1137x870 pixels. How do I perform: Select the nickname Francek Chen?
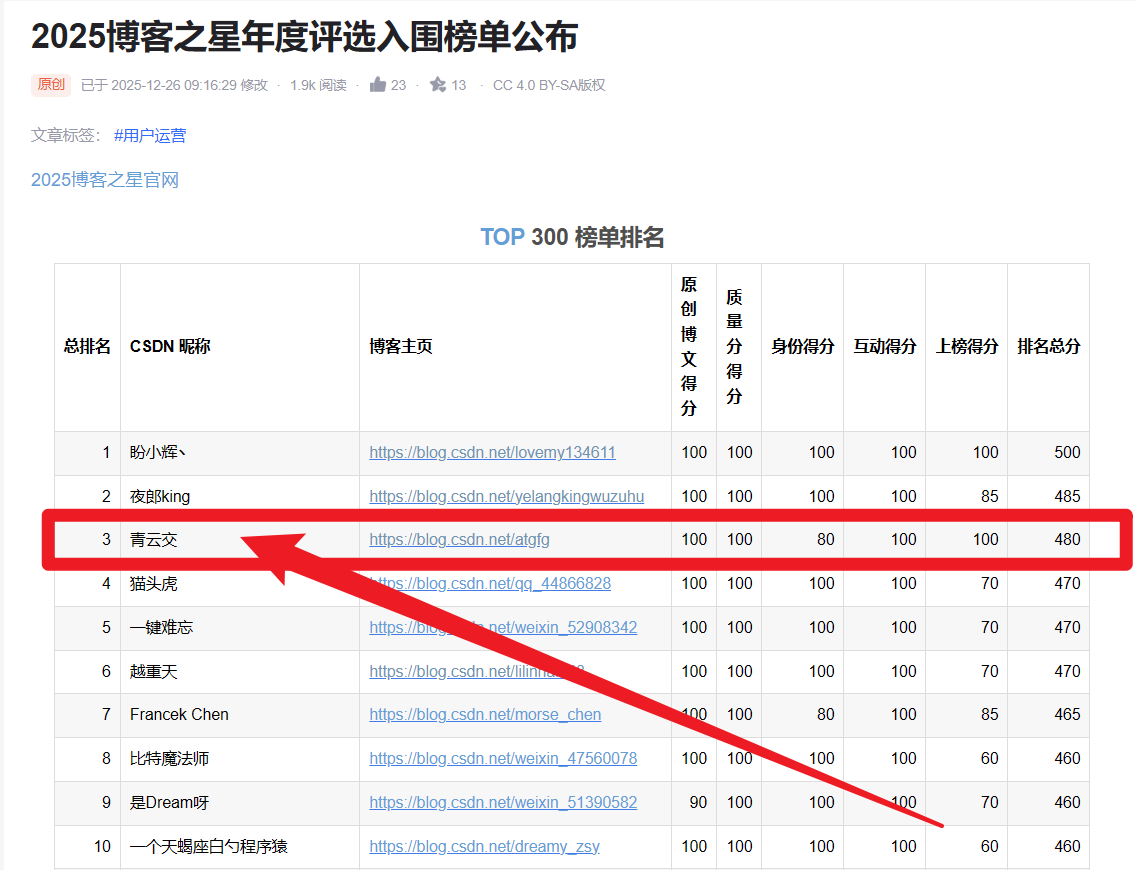click(179, 715)
